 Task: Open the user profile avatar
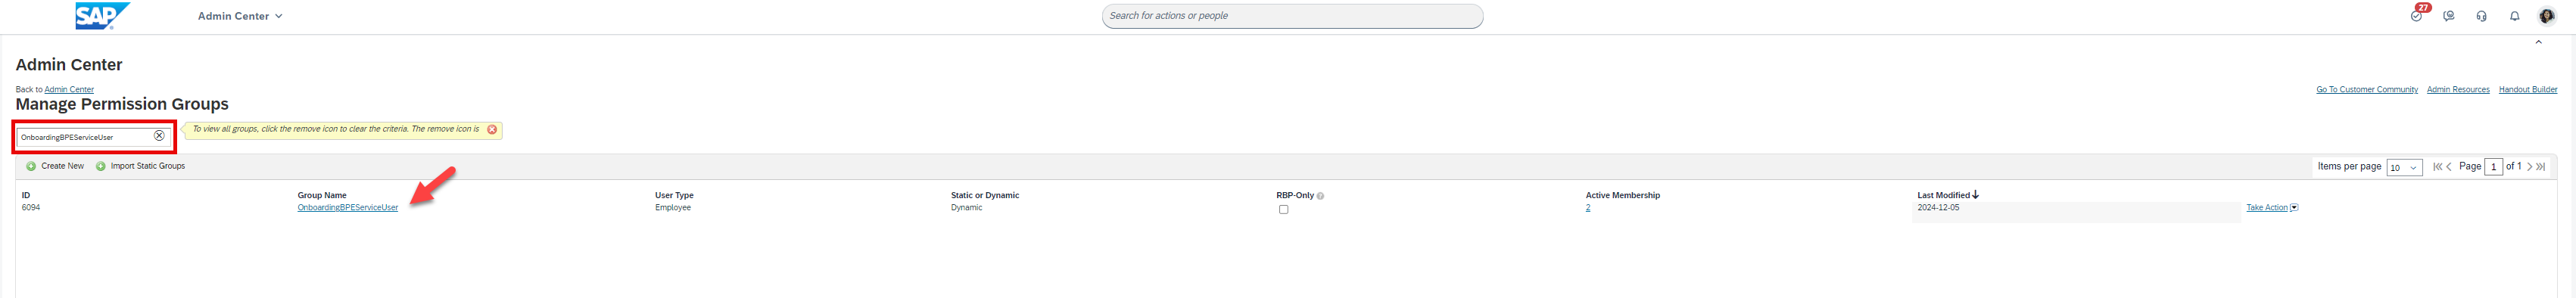click(x=2547, y=16)
